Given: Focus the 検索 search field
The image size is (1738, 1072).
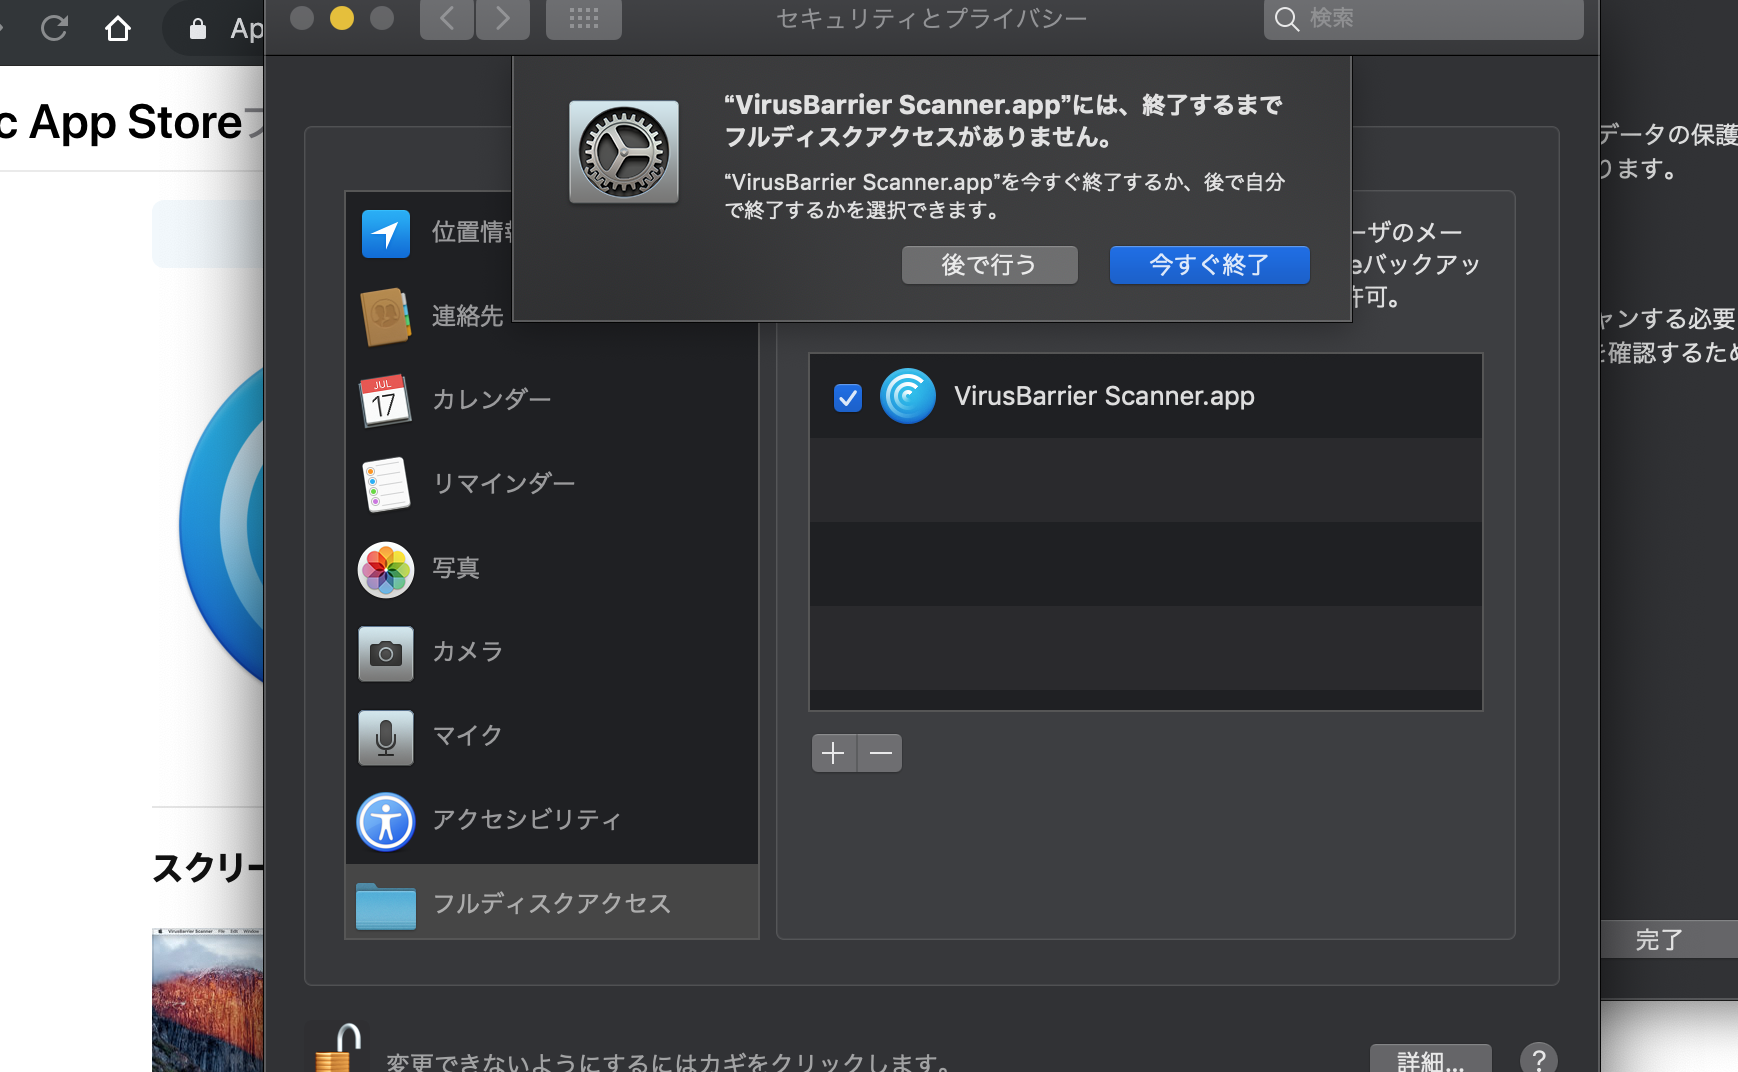Looking at the screenshot, I should click(1424, 19).
